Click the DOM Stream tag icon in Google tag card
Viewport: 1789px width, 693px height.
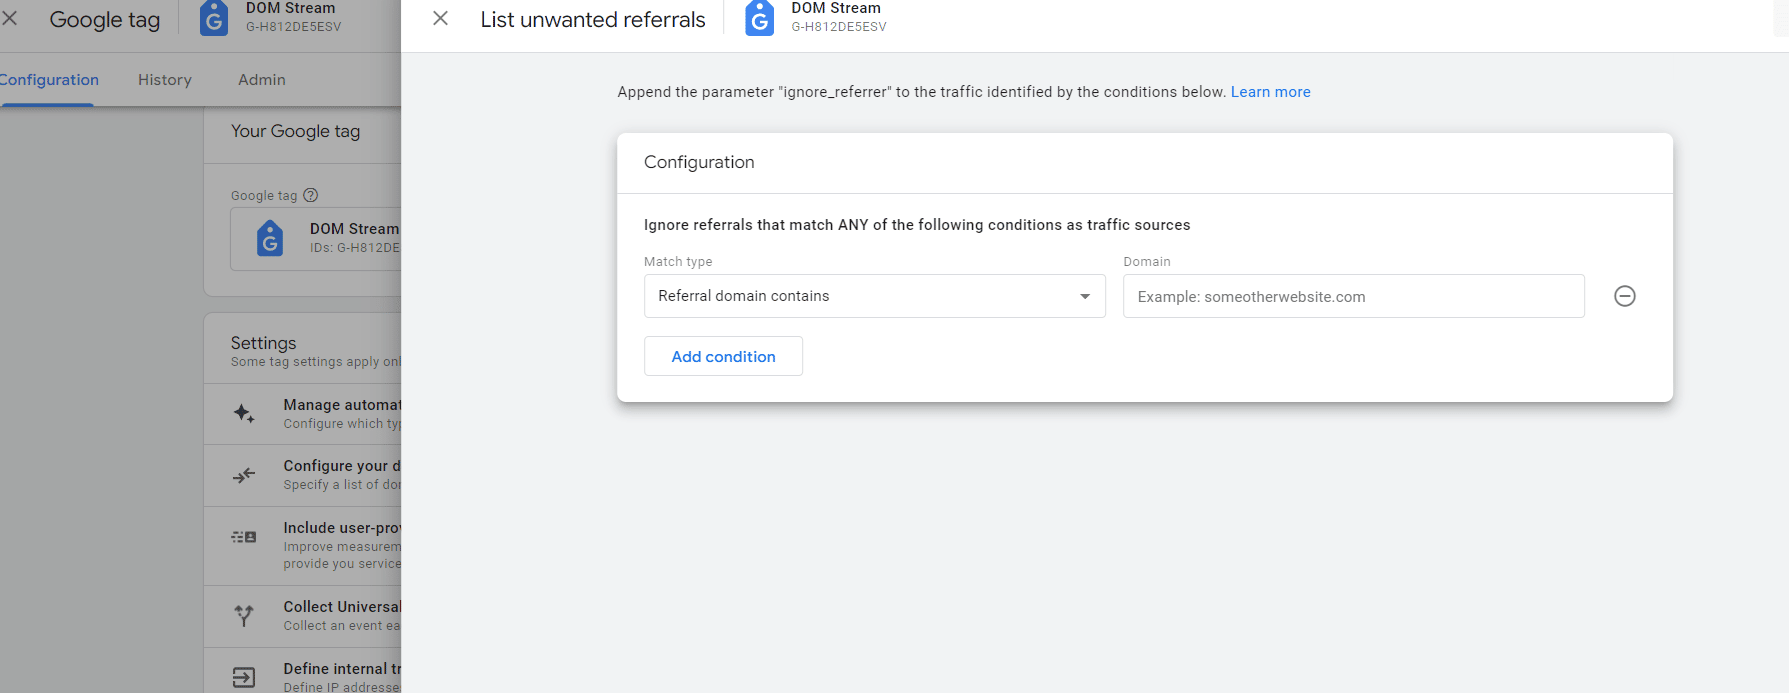pos(270,238)
